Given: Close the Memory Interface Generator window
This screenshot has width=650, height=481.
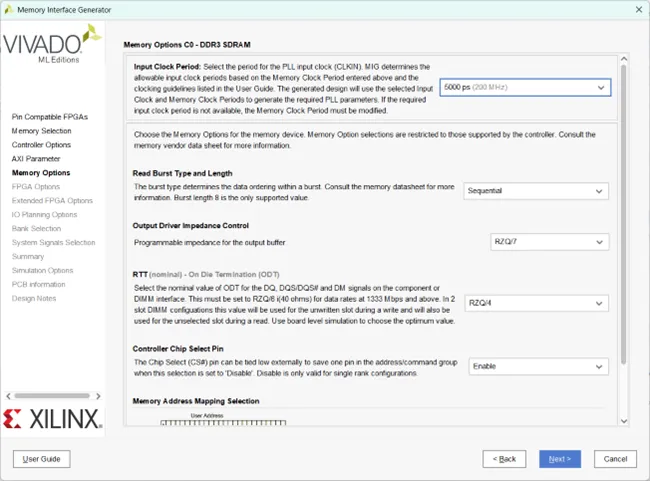Looking at the screenshot, I should (639, 10).
